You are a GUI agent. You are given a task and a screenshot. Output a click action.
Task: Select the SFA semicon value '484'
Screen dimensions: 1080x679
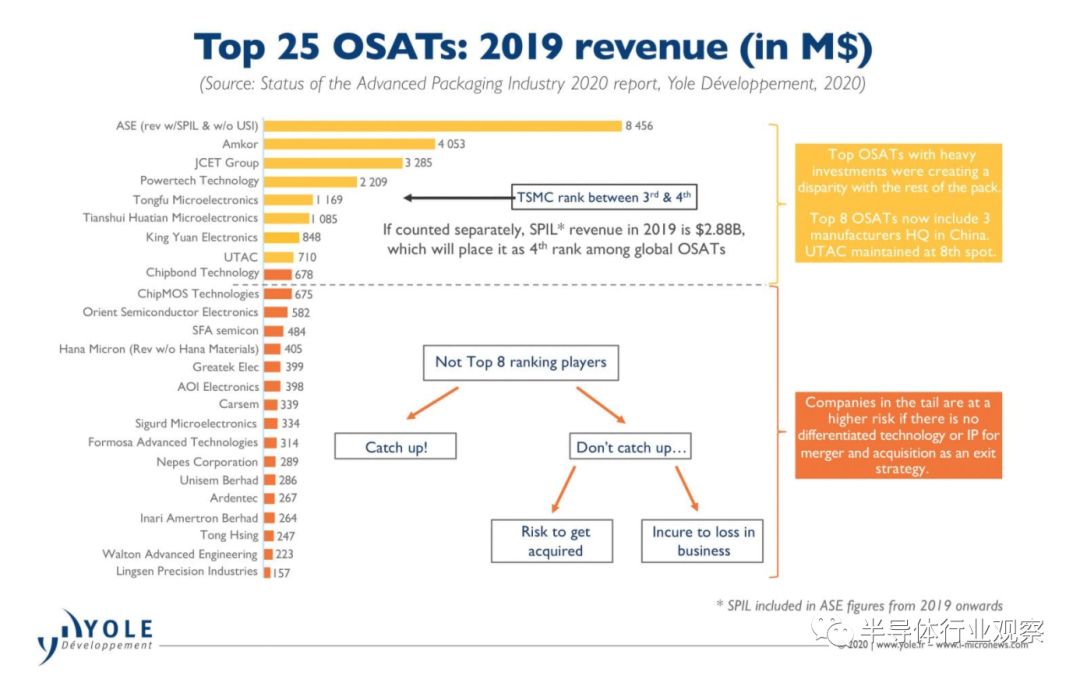point(297,331)
